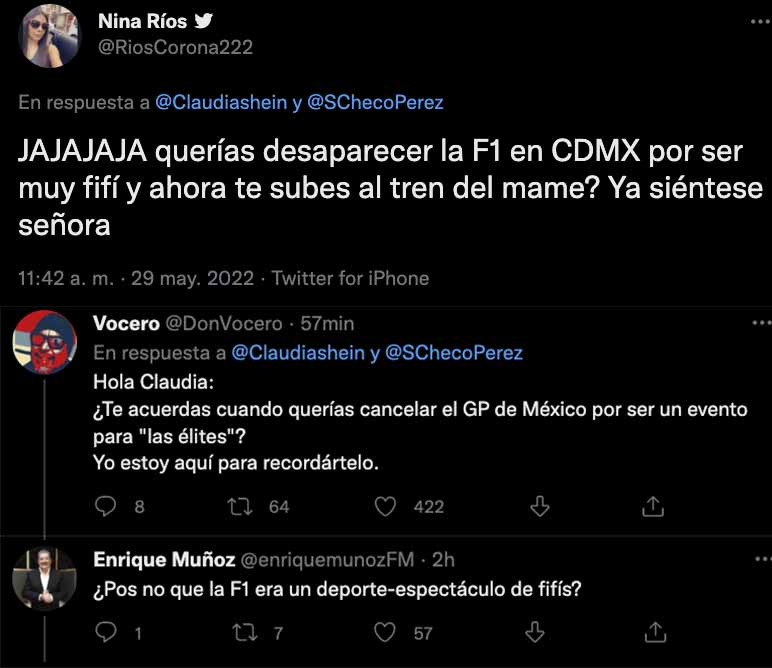Reply to Enrique Muñoz's tweet
The height and width of the screenshot is (668, 772).
coord(107,632)
